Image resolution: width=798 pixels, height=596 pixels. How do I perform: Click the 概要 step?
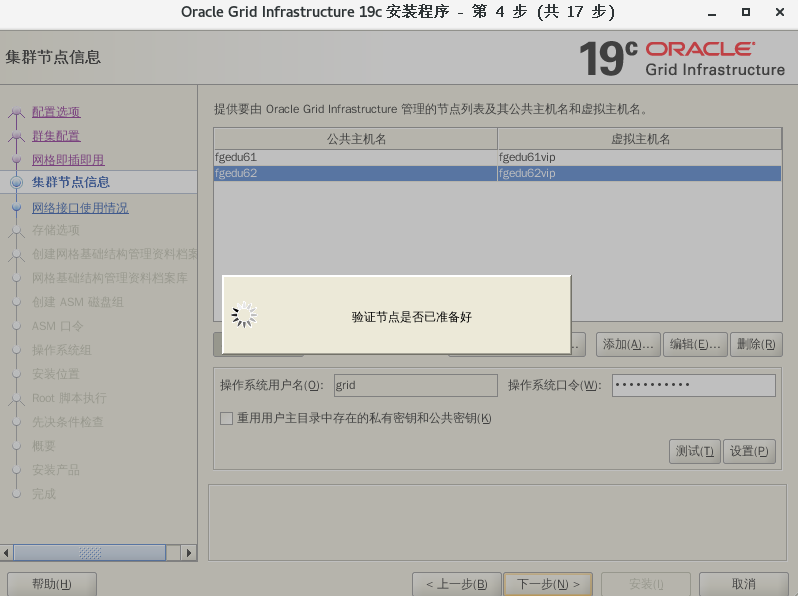coord(43,446)
